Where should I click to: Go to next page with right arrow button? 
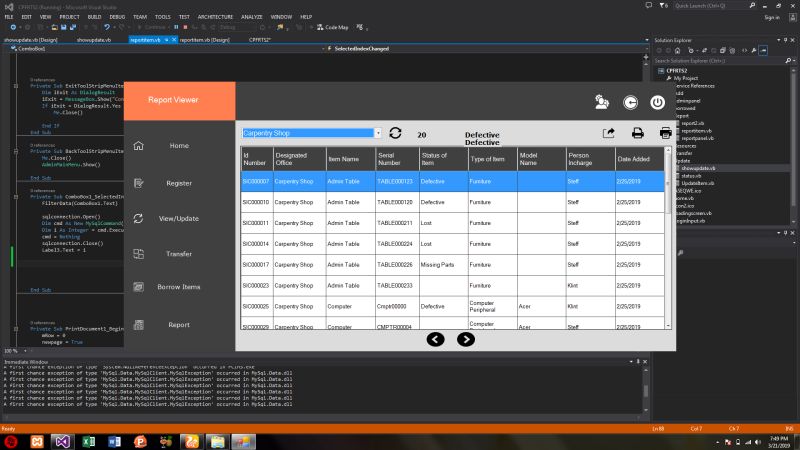(x=466, y=339)
